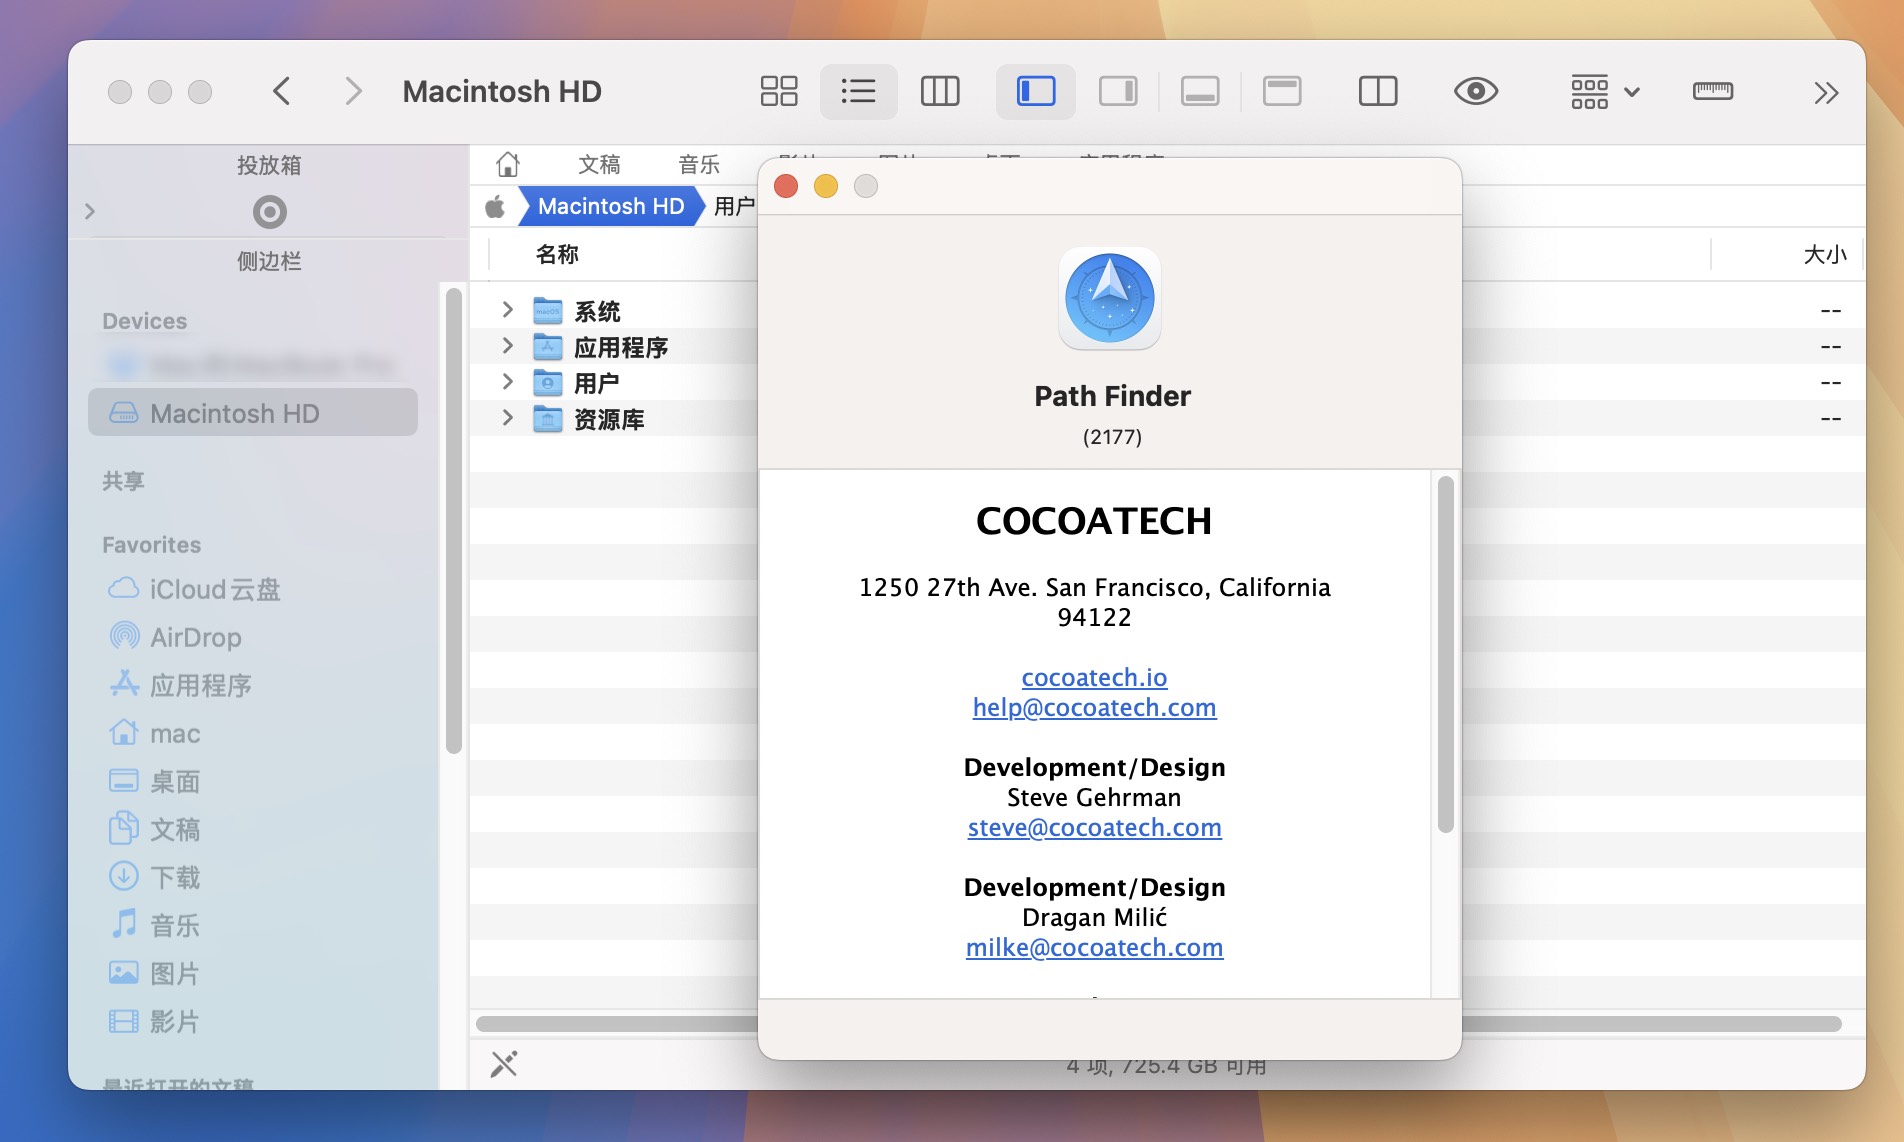Click the home icon in favorites bar
1904x1142 pixels.
(508, 164)
